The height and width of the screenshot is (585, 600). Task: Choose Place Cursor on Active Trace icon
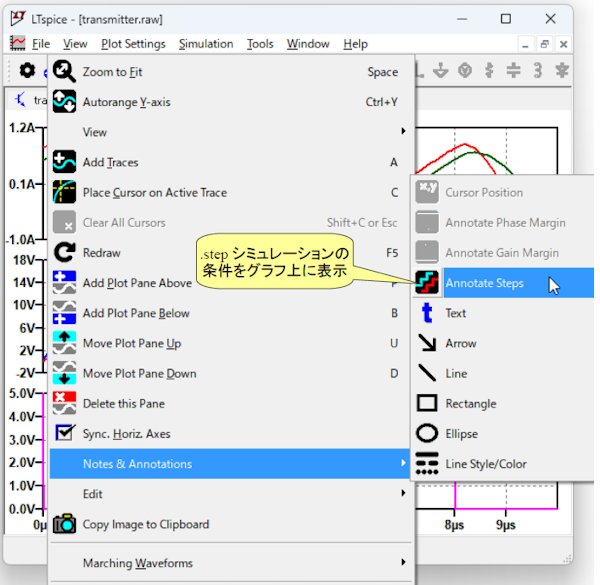coord(64,192)
